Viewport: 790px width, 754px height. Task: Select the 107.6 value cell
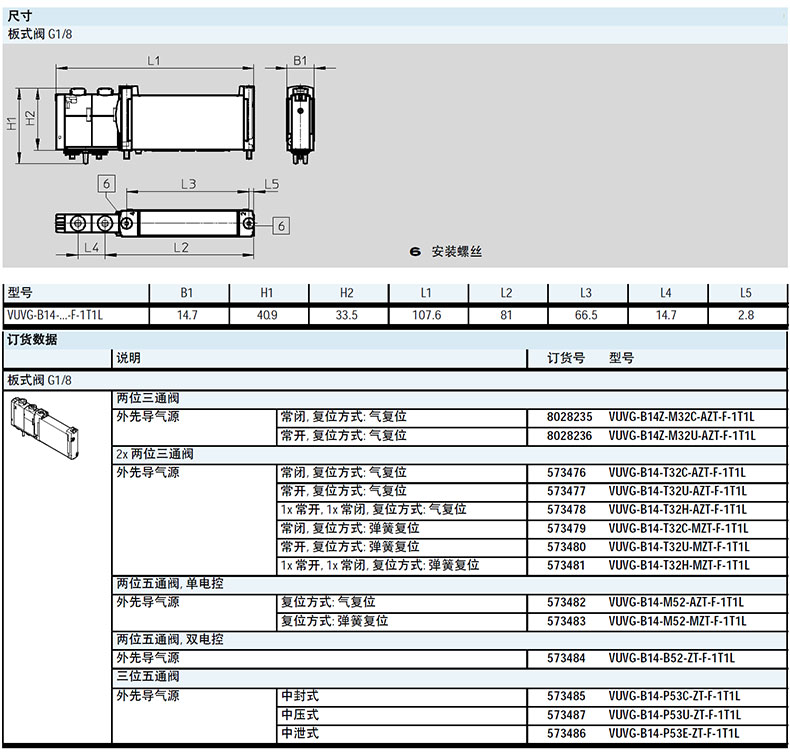point(426,315)
